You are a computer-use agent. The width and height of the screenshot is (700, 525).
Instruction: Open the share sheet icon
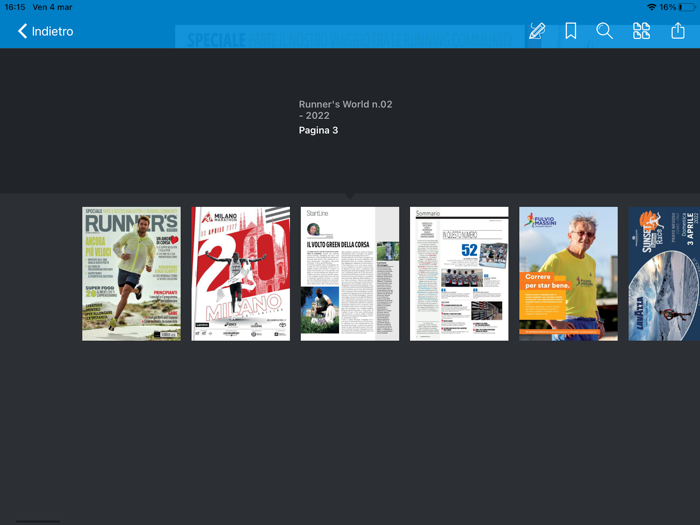(678, 31)
